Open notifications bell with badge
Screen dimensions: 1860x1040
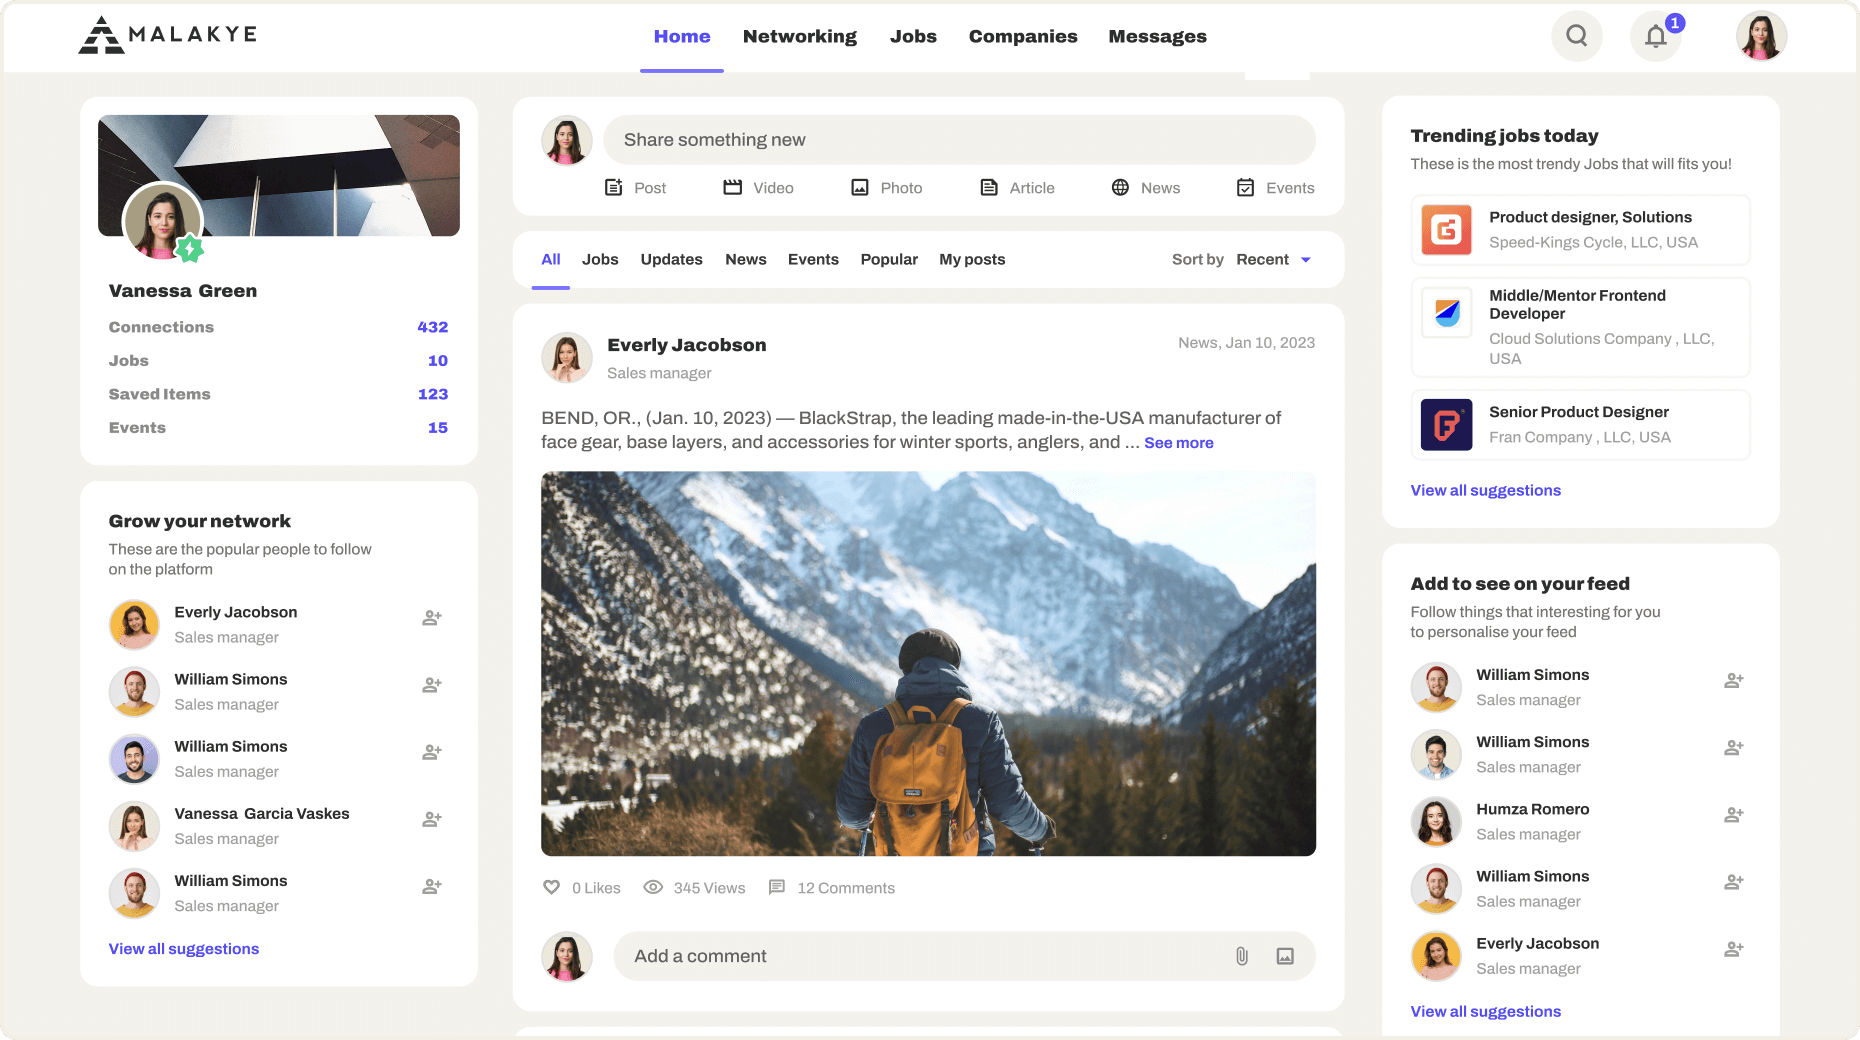[1656, 37]
